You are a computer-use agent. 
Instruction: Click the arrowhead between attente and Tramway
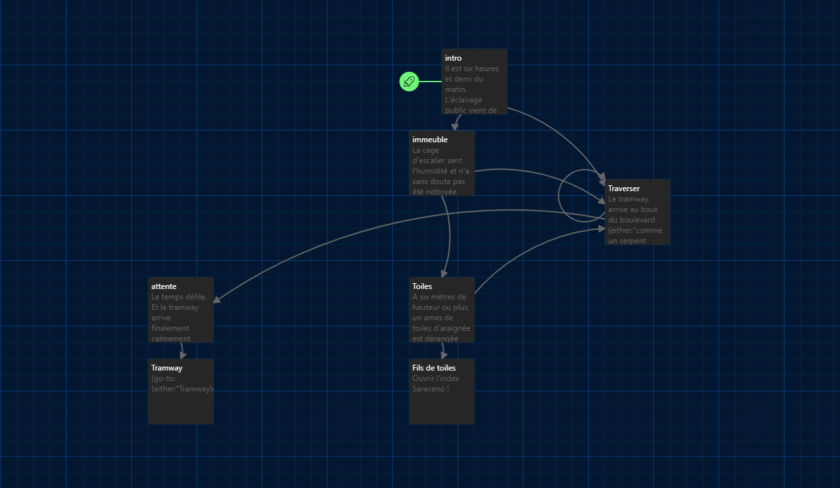[x=182, y=353]
